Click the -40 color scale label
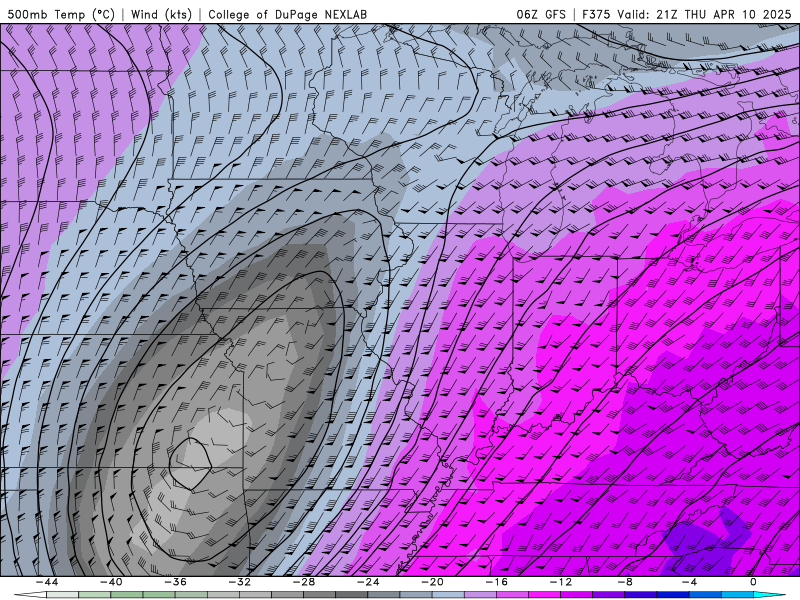Screen dimensions: 800x600 [x=111, y=582]
